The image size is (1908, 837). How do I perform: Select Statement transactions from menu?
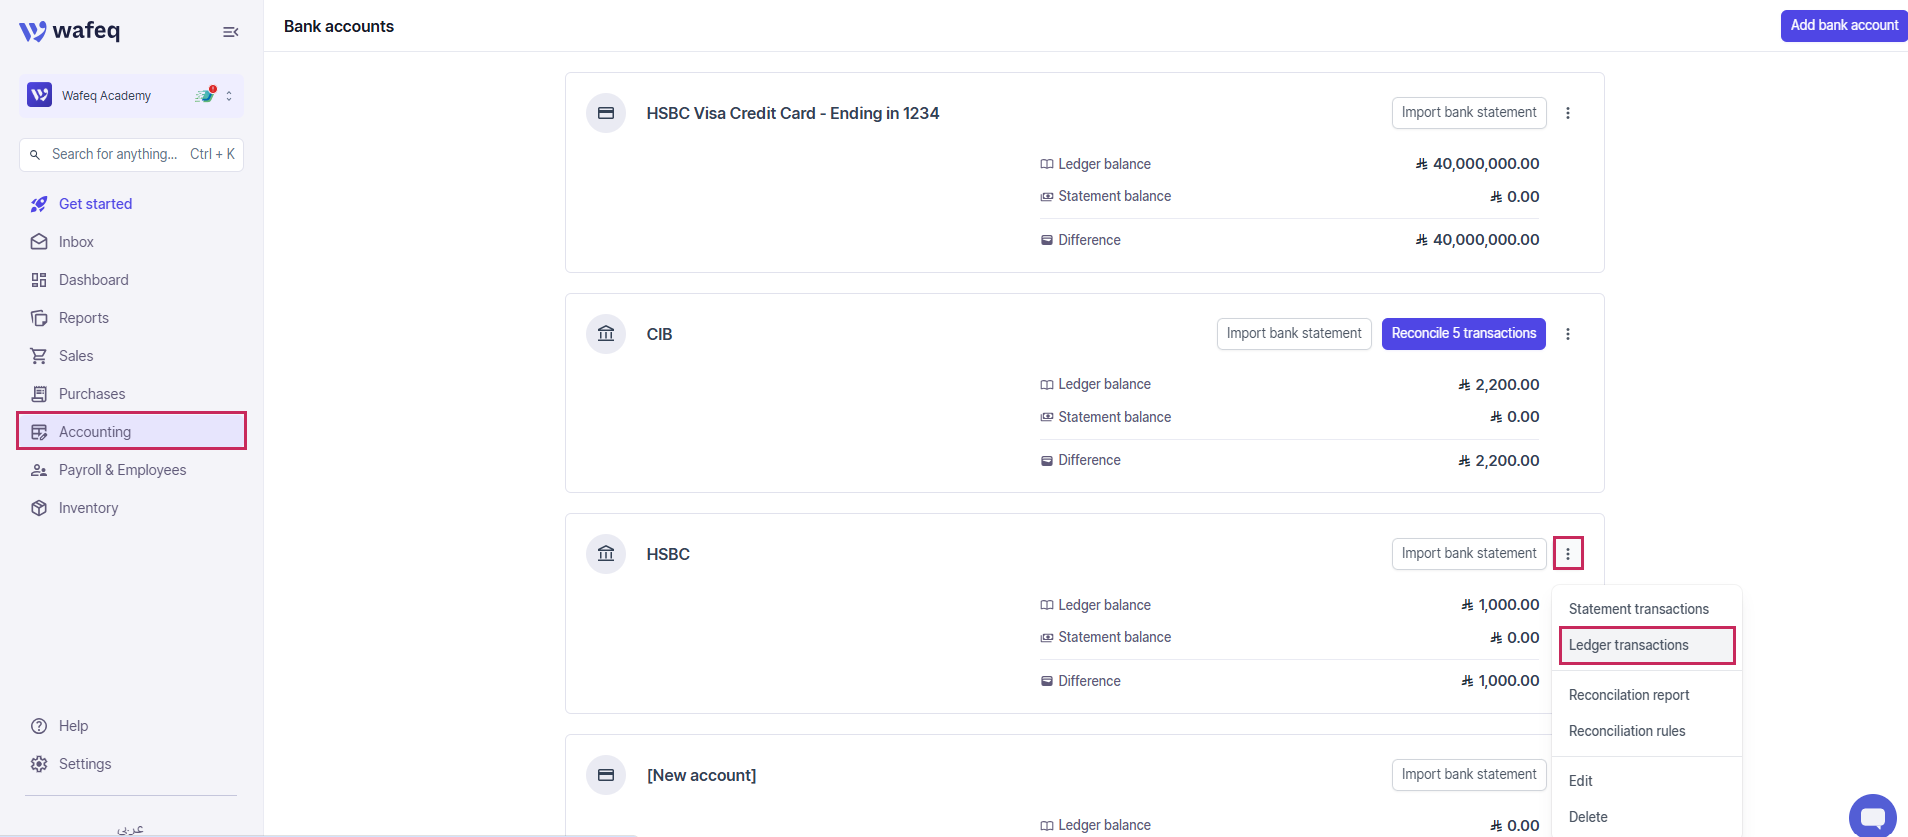point(1639,609)
